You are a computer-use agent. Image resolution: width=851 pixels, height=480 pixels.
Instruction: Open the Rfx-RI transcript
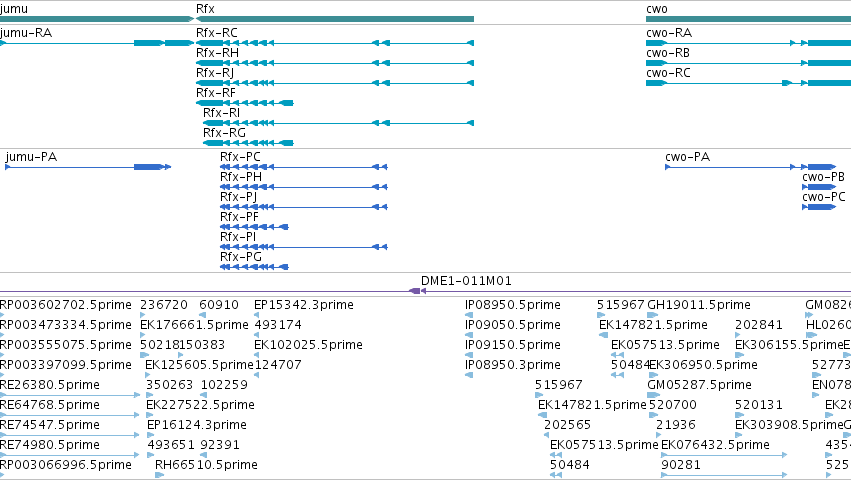(221, 113)
